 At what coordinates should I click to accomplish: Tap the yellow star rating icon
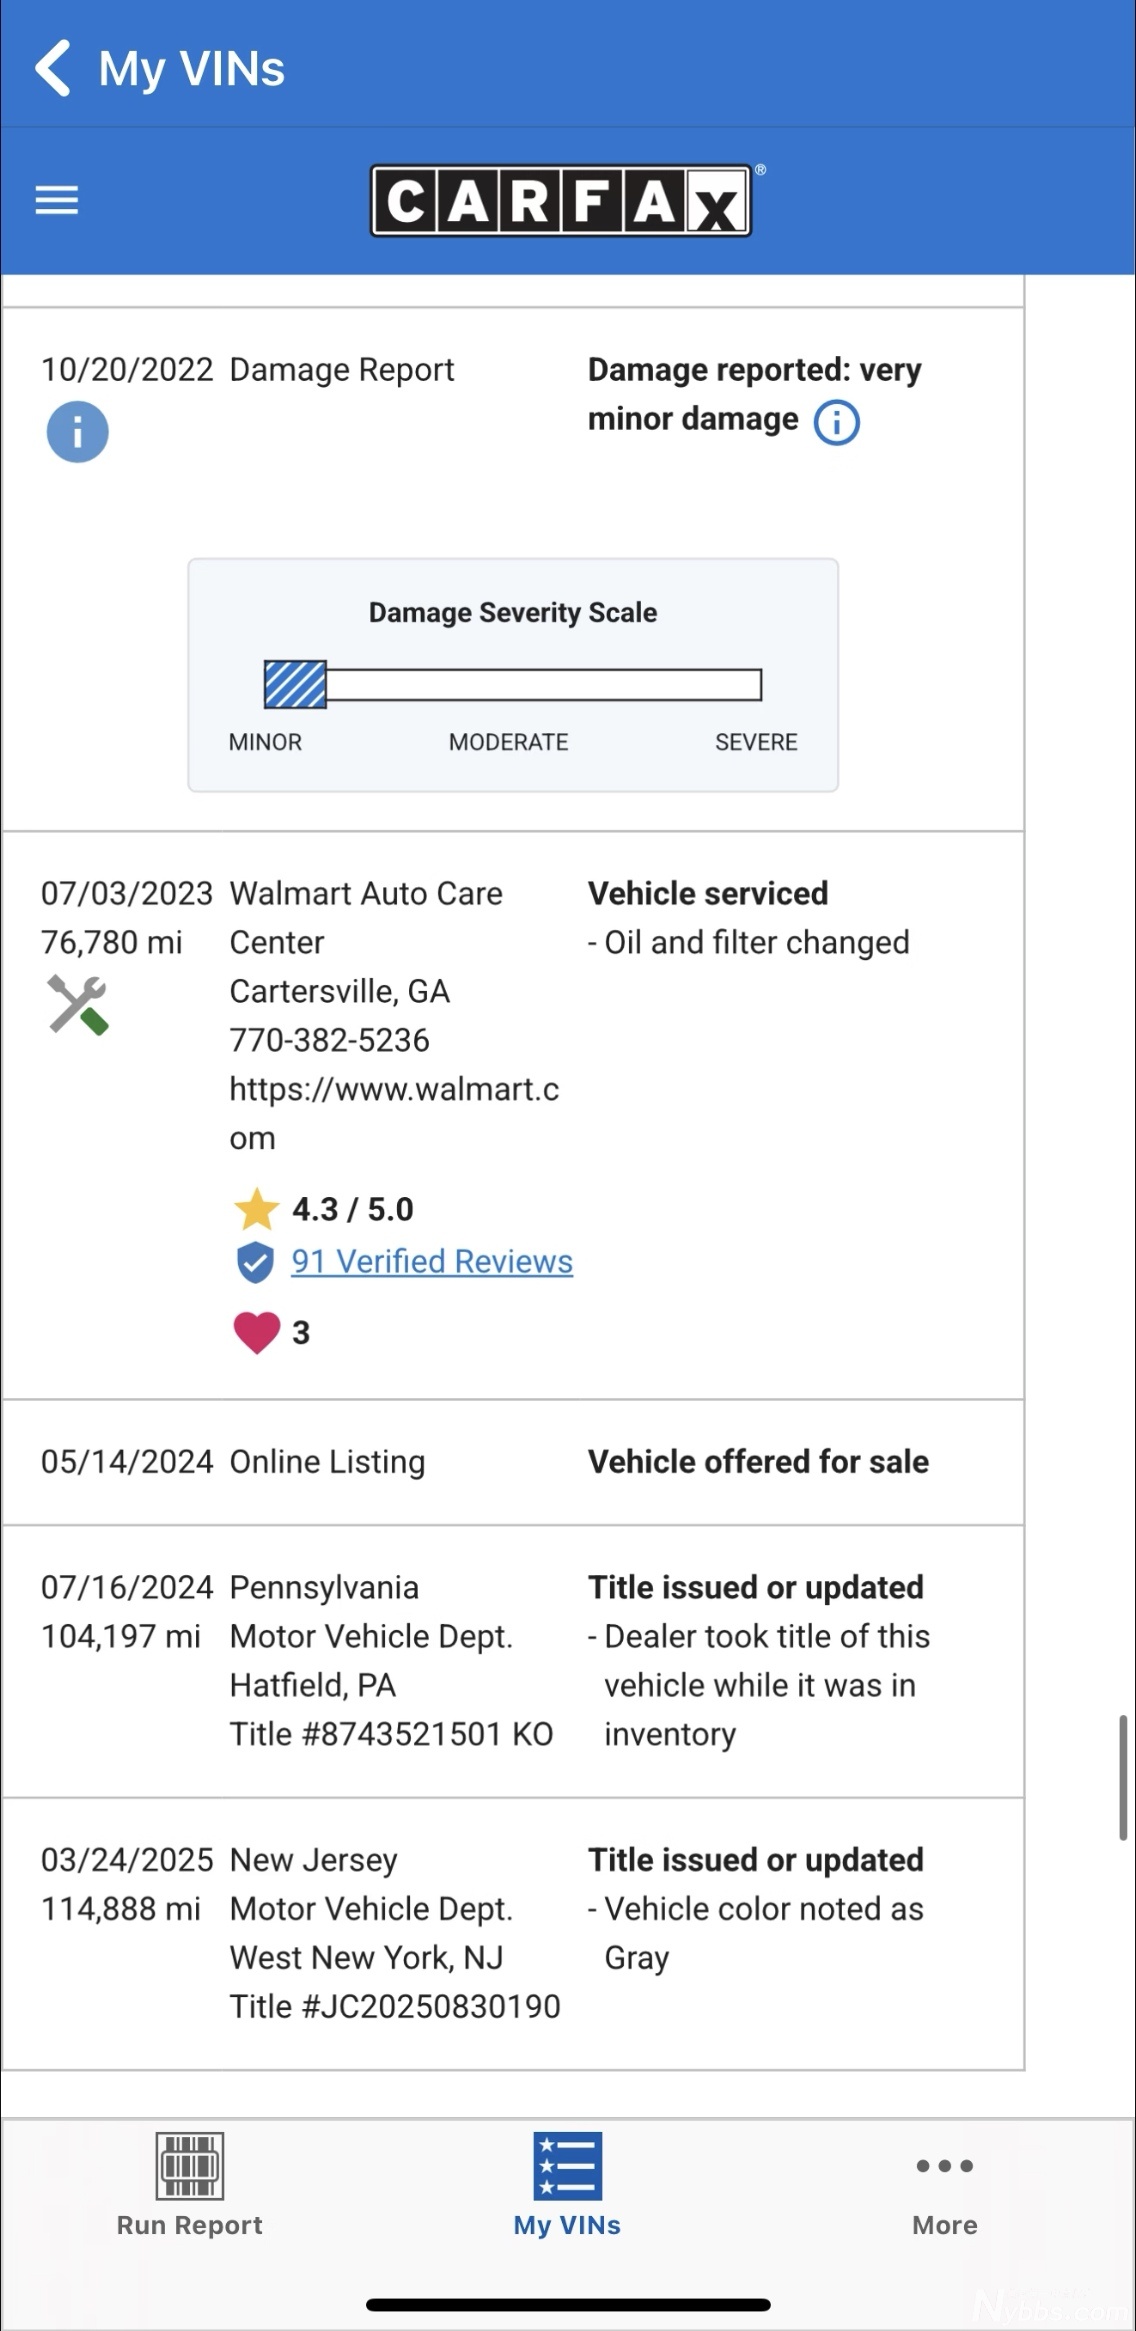pos(256,1209)
